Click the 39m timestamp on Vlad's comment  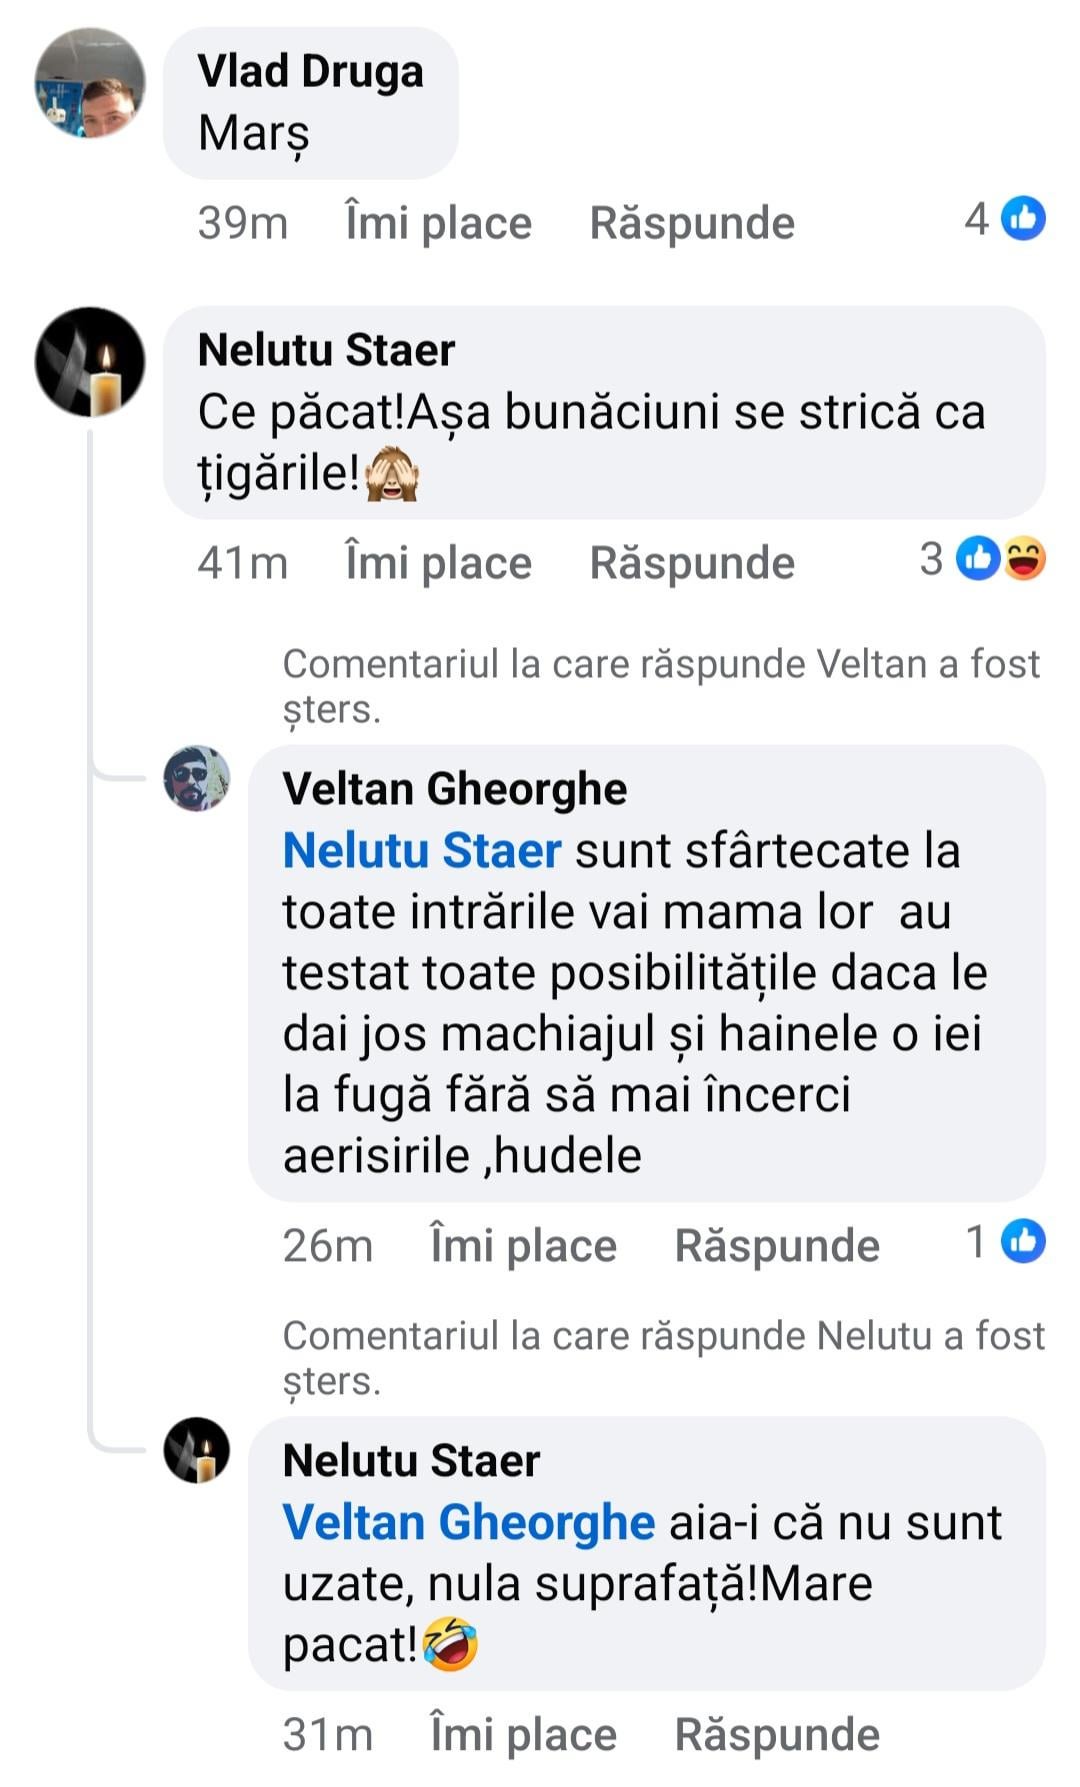click(242, 223)
